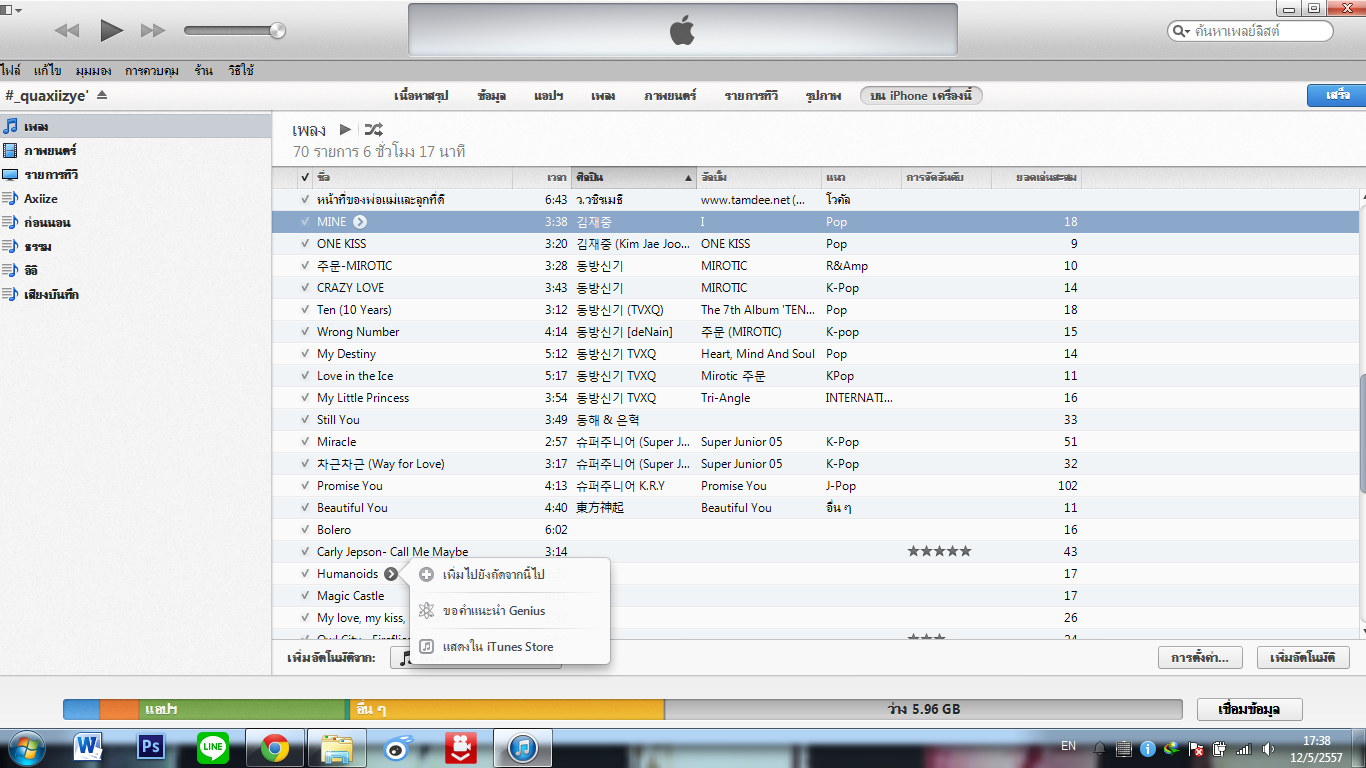Open Microsoft Word from the taskbar
Image resolution: width=1366 pixels, height=768 pixels.
point(89,747)
